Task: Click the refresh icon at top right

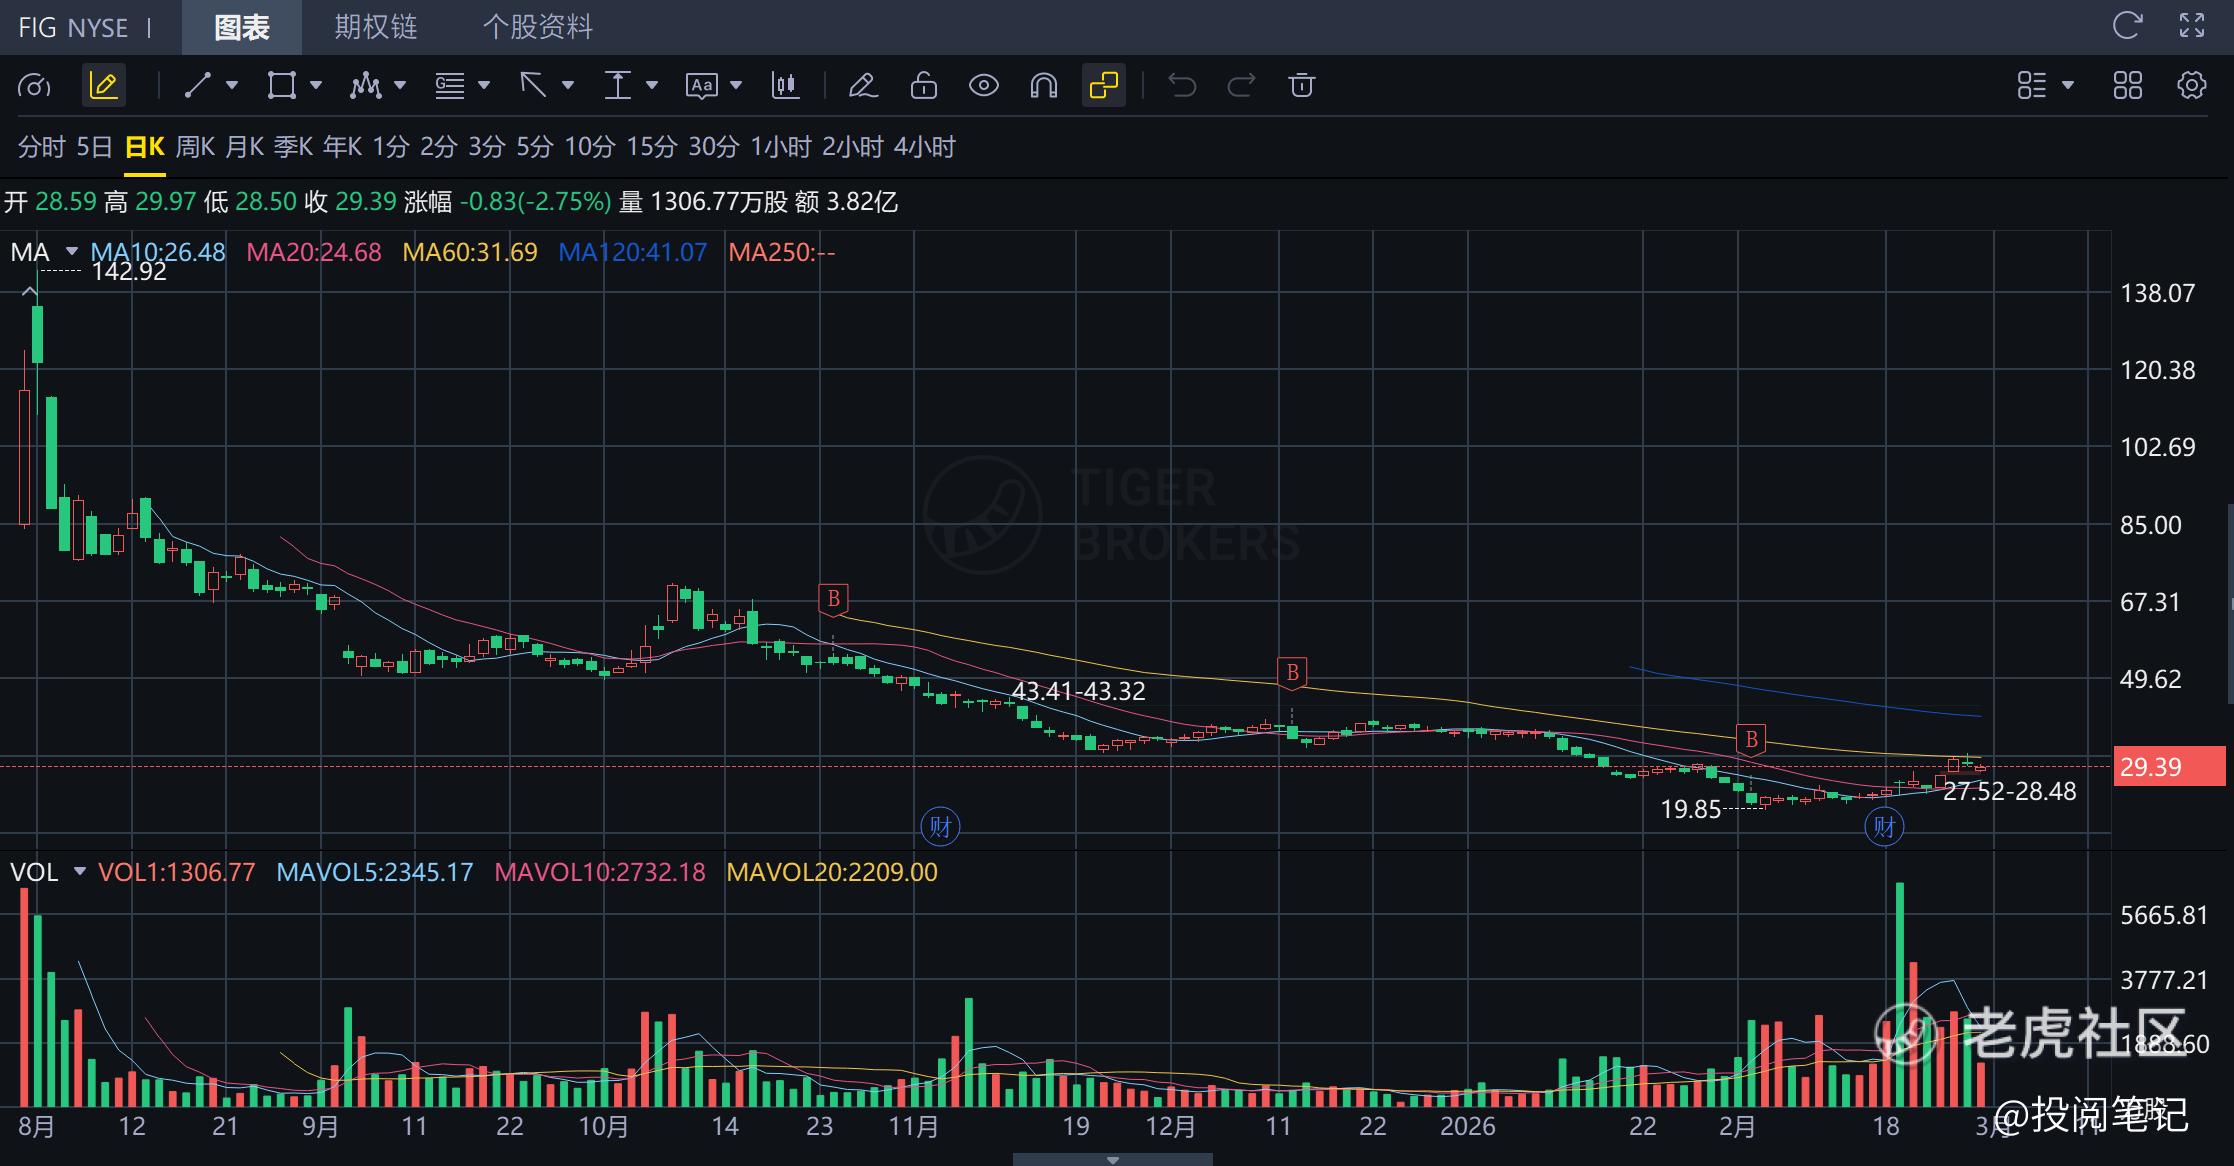Action: [2126, 26]
